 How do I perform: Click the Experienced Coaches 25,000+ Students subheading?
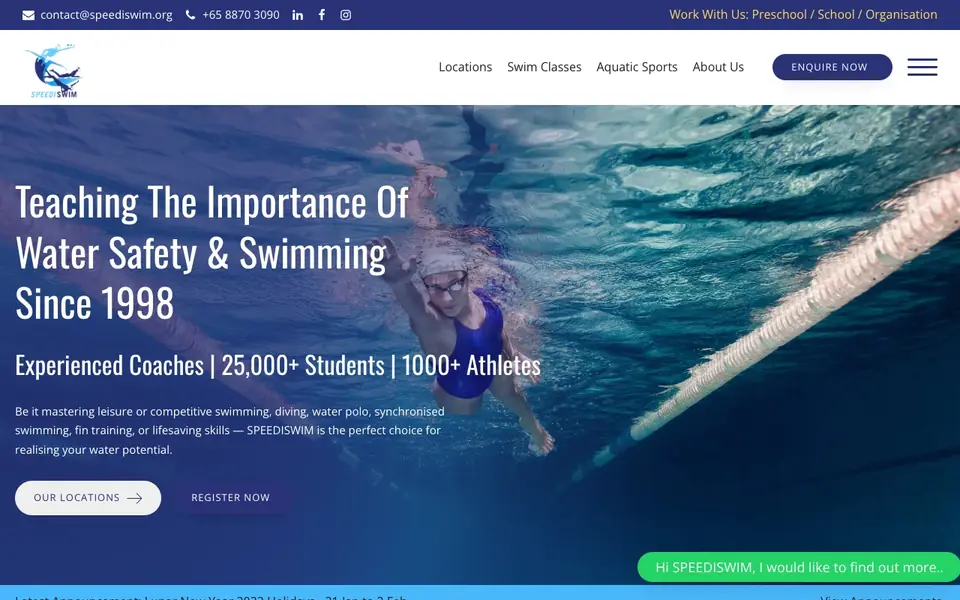pyautogui.click(x=278, y=366)
